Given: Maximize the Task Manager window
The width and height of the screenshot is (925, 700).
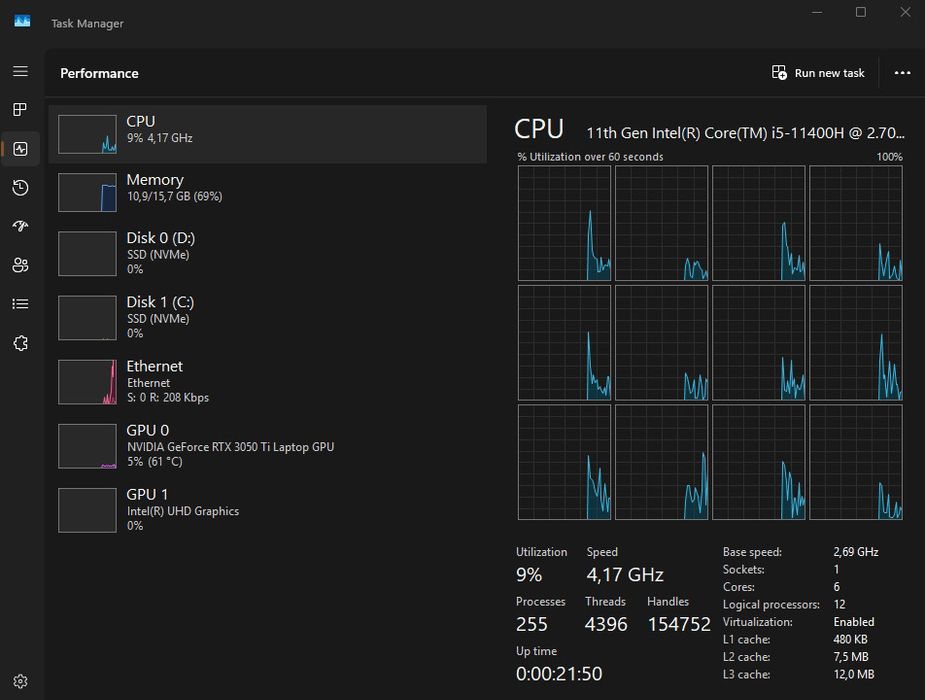Looking at the screenshot, I should click(x=861, y=12).
